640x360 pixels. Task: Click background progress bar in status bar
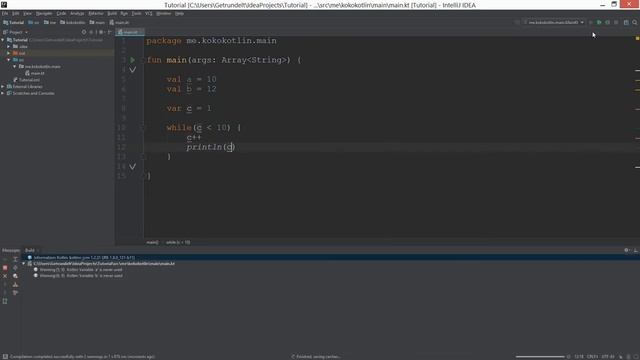point(540,357)
